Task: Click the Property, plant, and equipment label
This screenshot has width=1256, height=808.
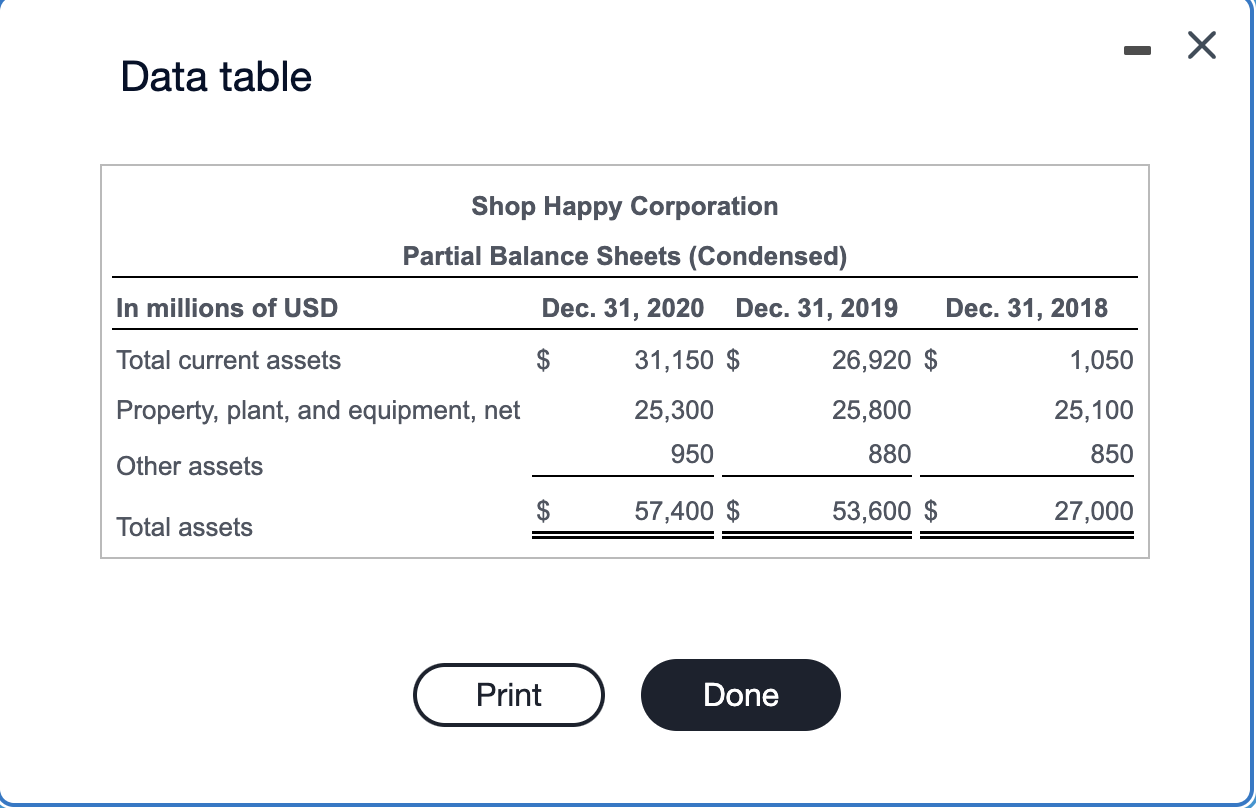Action: [x=318, y=410]
